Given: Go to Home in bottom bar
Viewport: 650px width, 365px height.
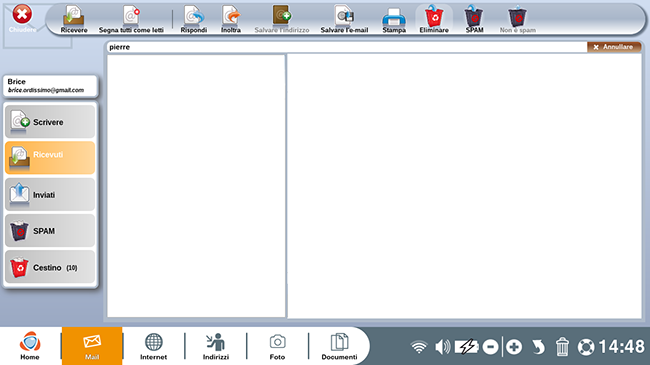Looking at the screenshot, I should click(30, 346).
